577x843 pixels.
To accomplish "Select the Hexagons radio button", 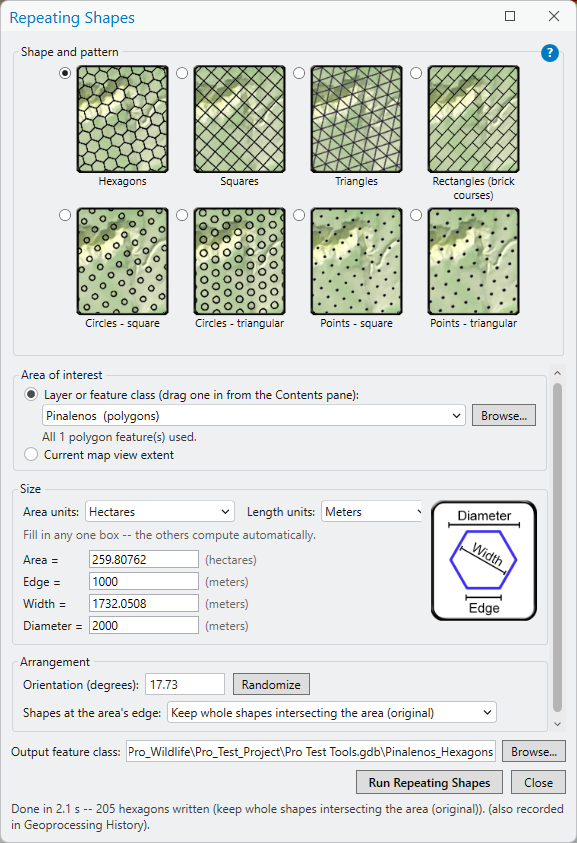I will point(65,73).
